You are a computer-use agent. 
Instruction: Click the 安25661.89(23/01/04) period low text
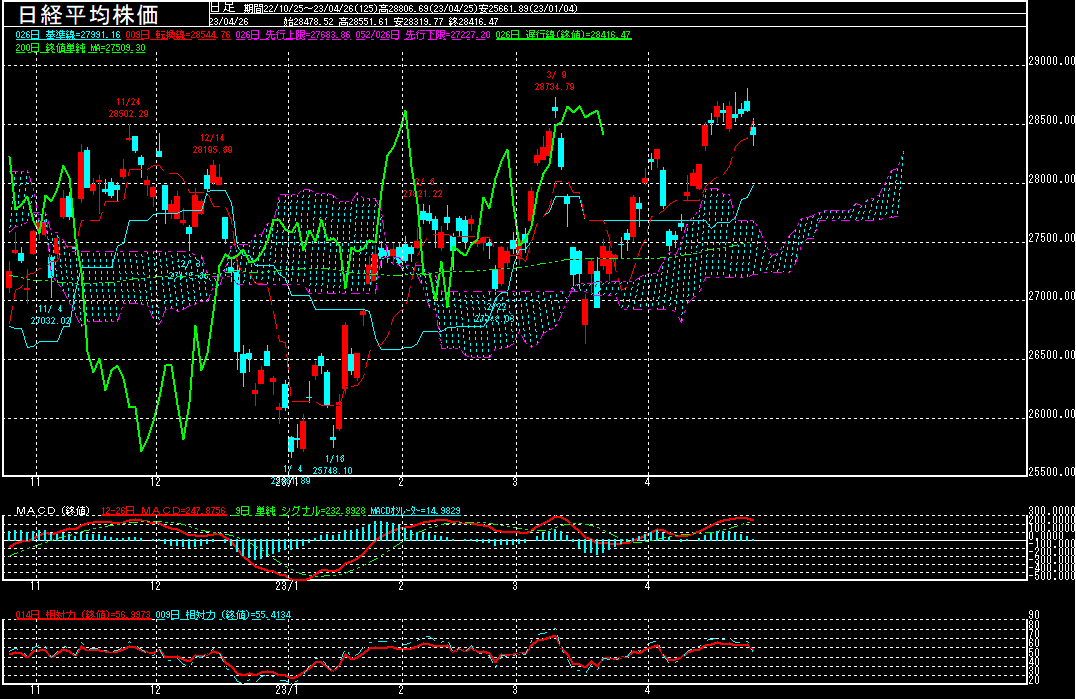click(x=528, y=8)
